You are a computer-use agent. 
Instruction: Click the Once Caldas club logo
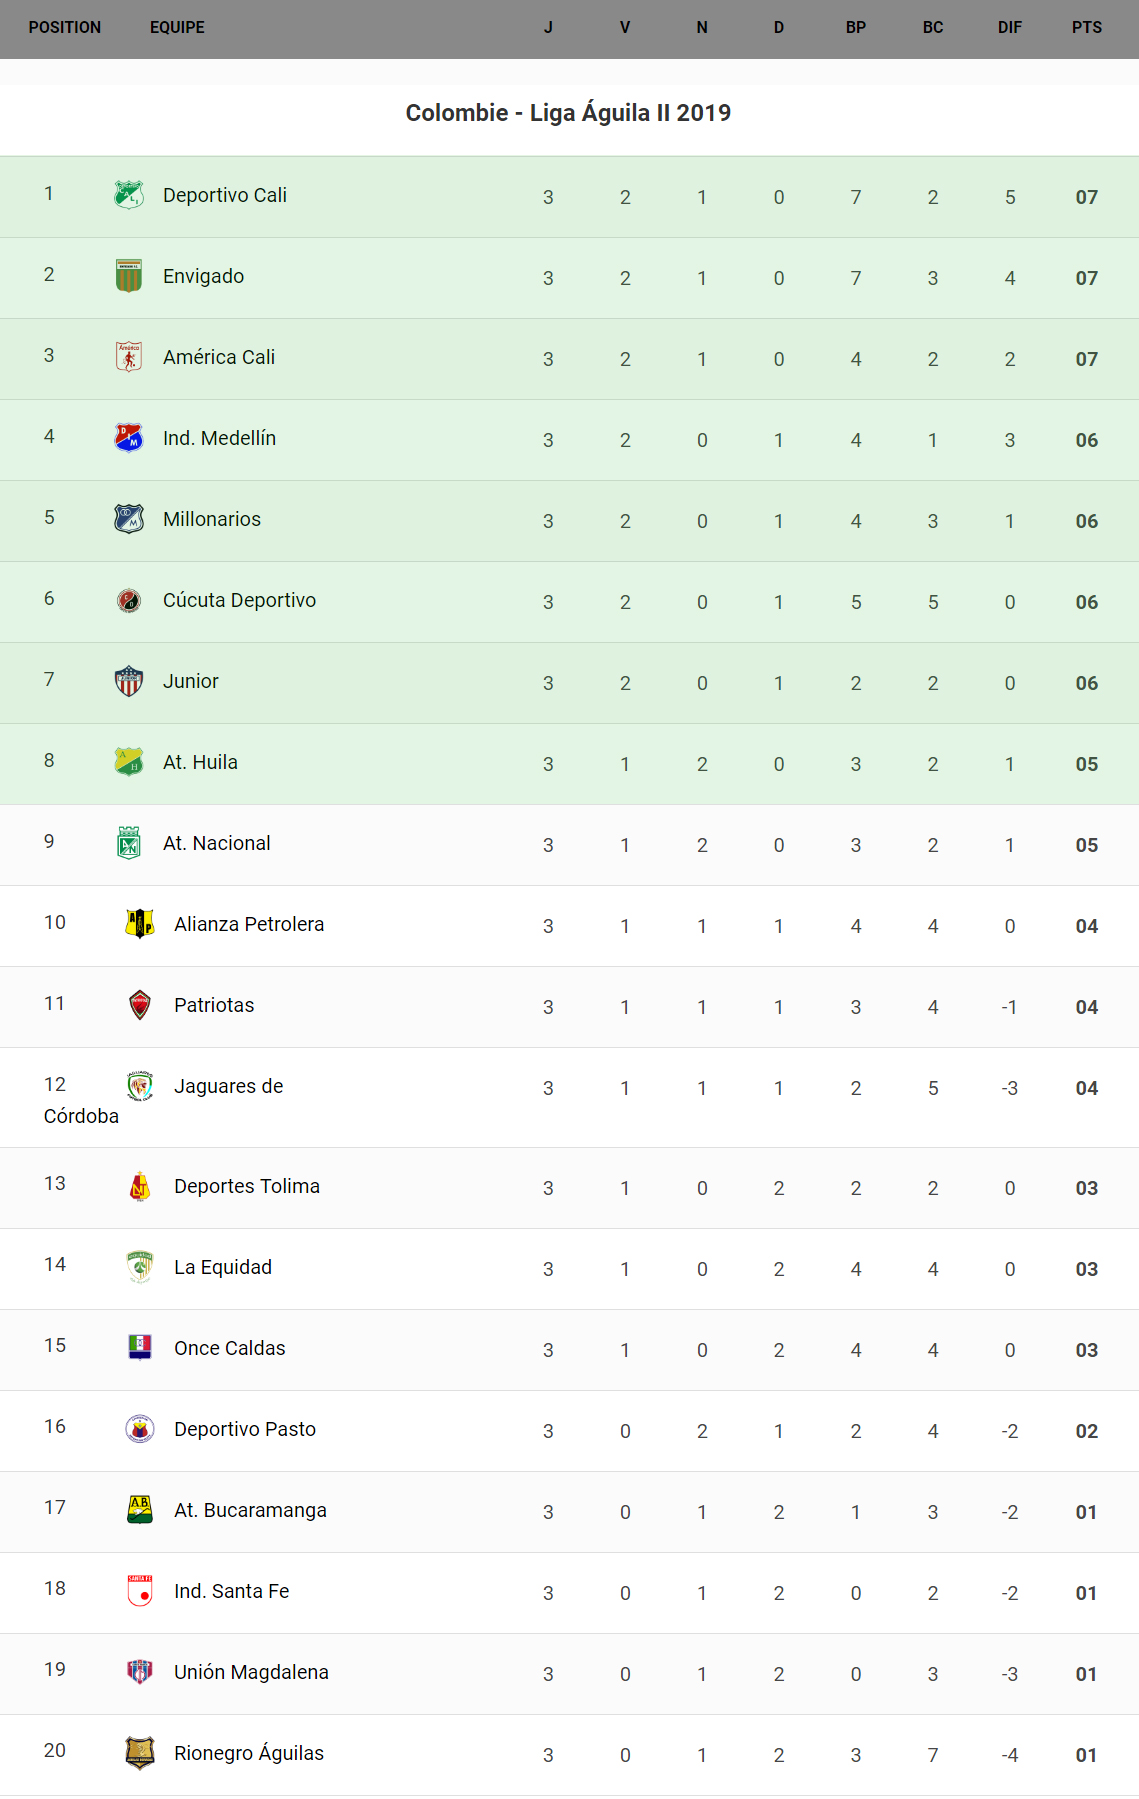(x=140, y=1348)
